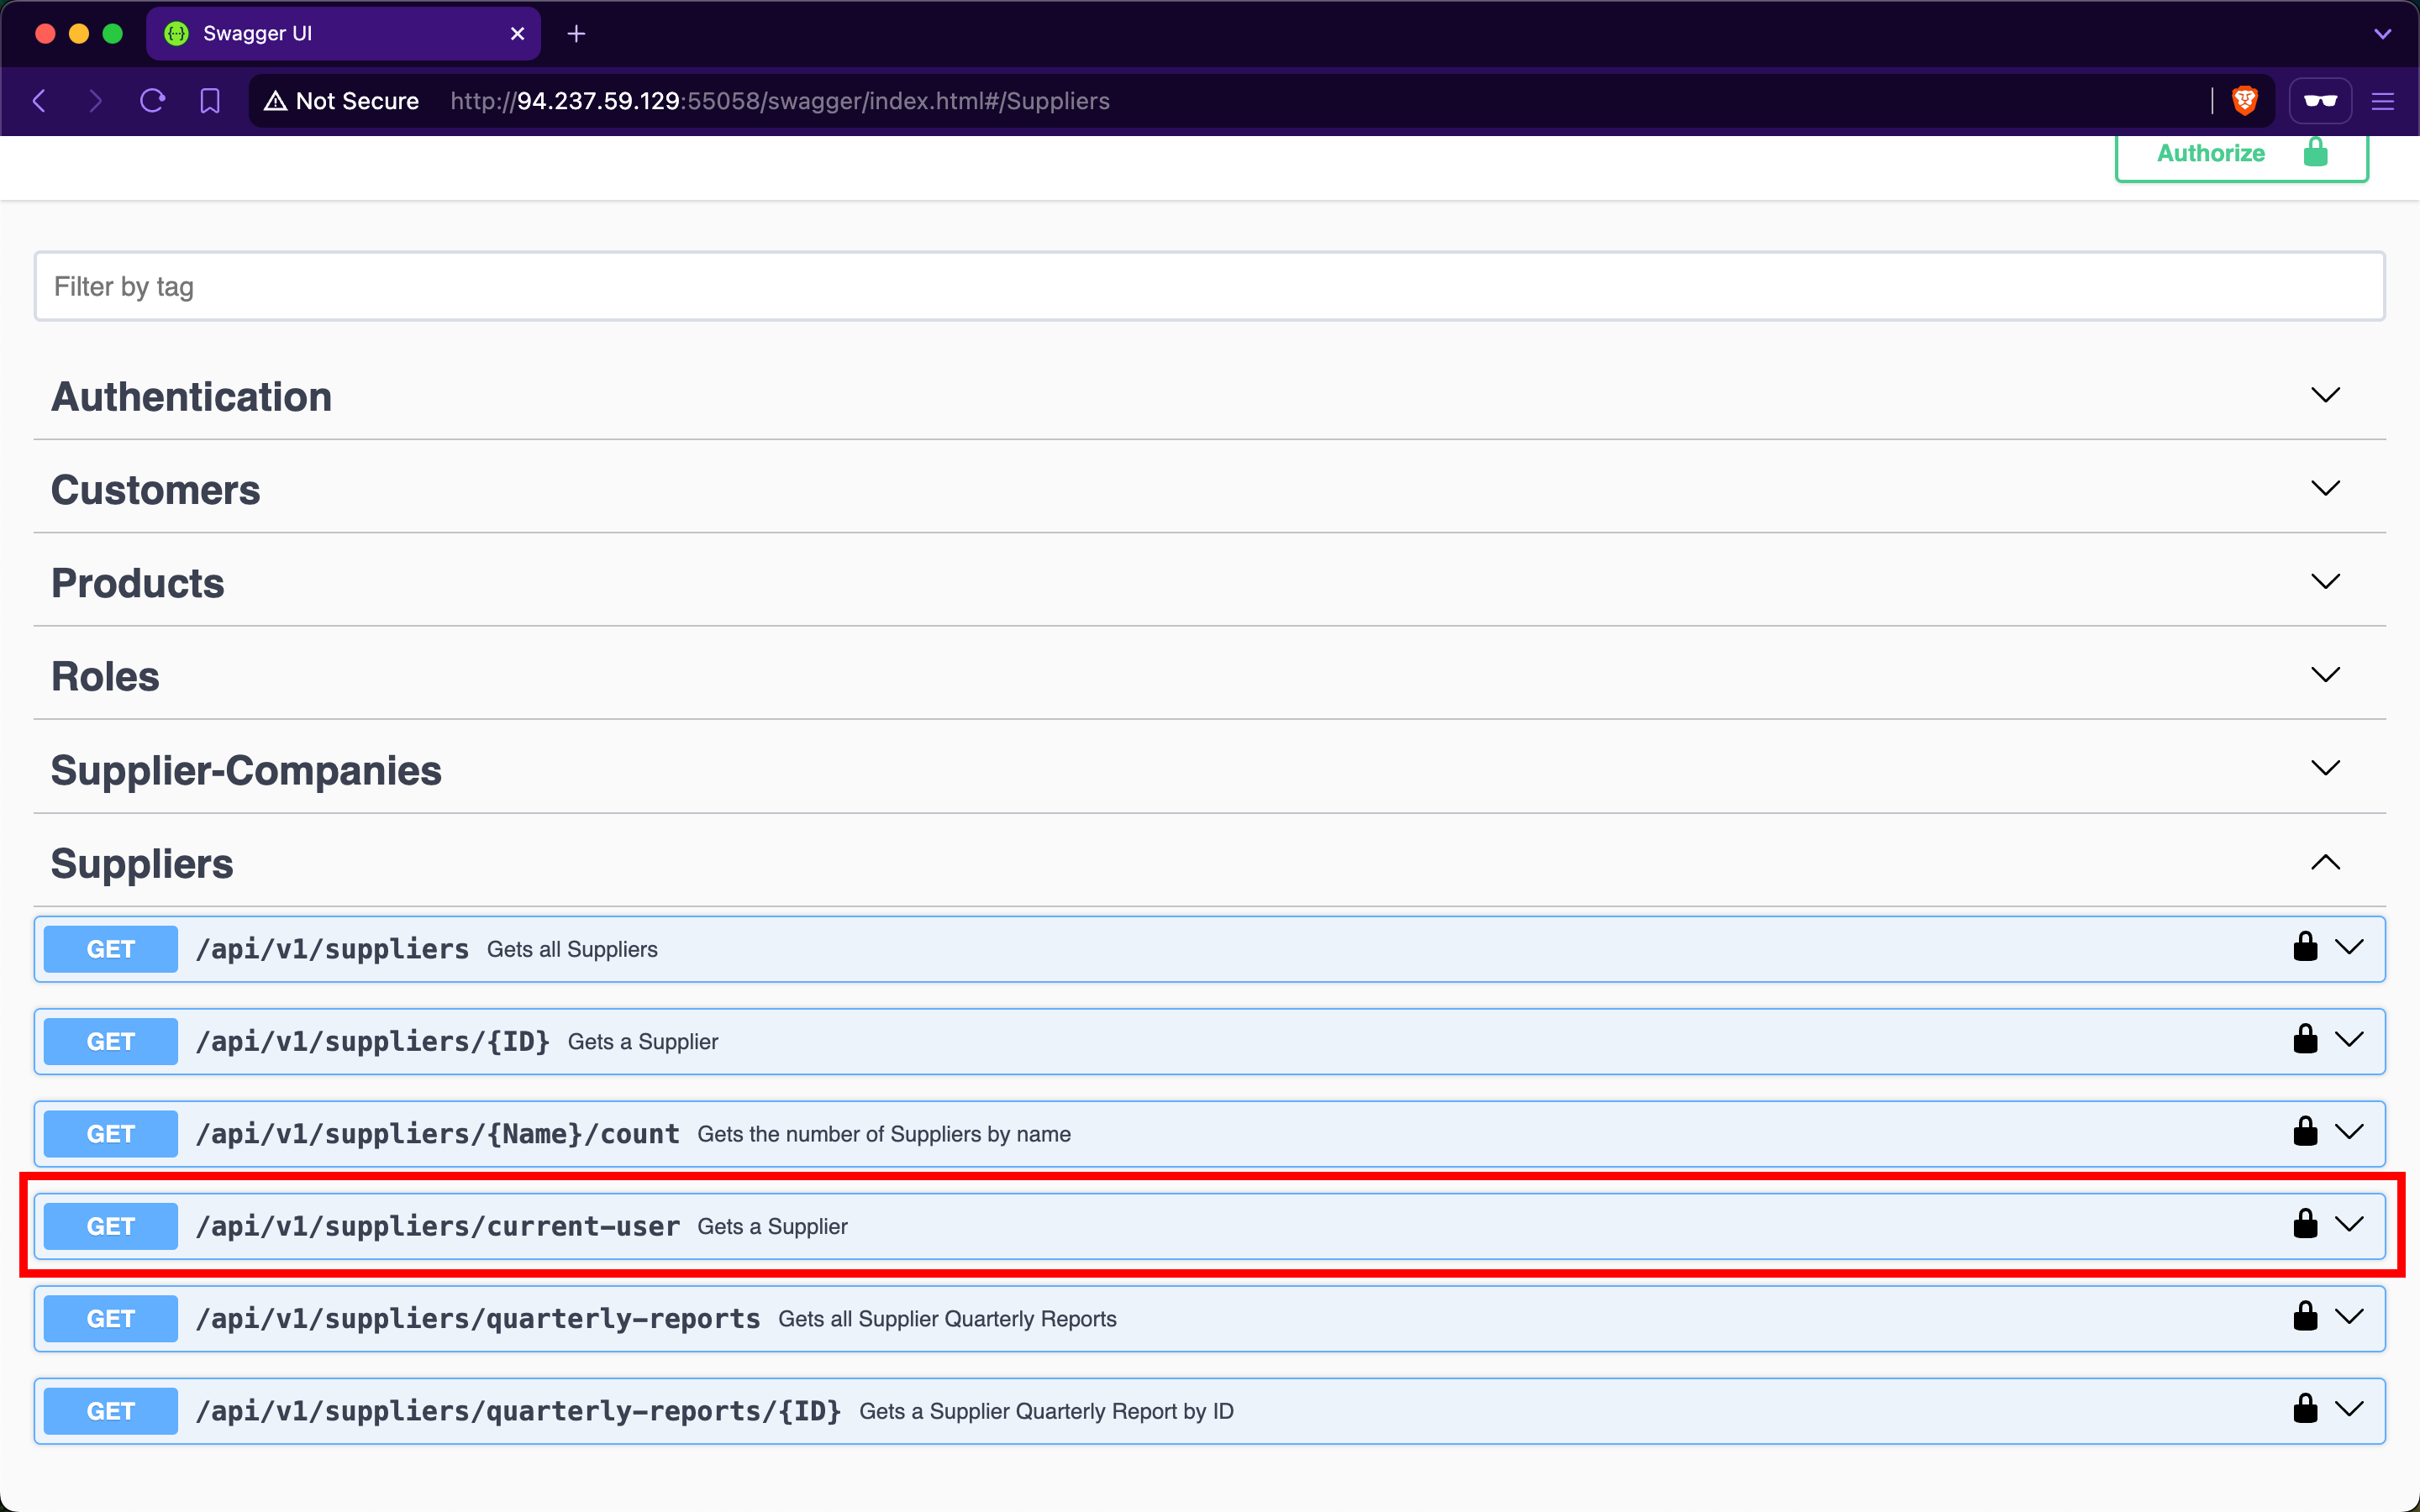Select the Swagger UI tab
Viewport: 2420px width, 1512px height.
click(x=343, y=34)
